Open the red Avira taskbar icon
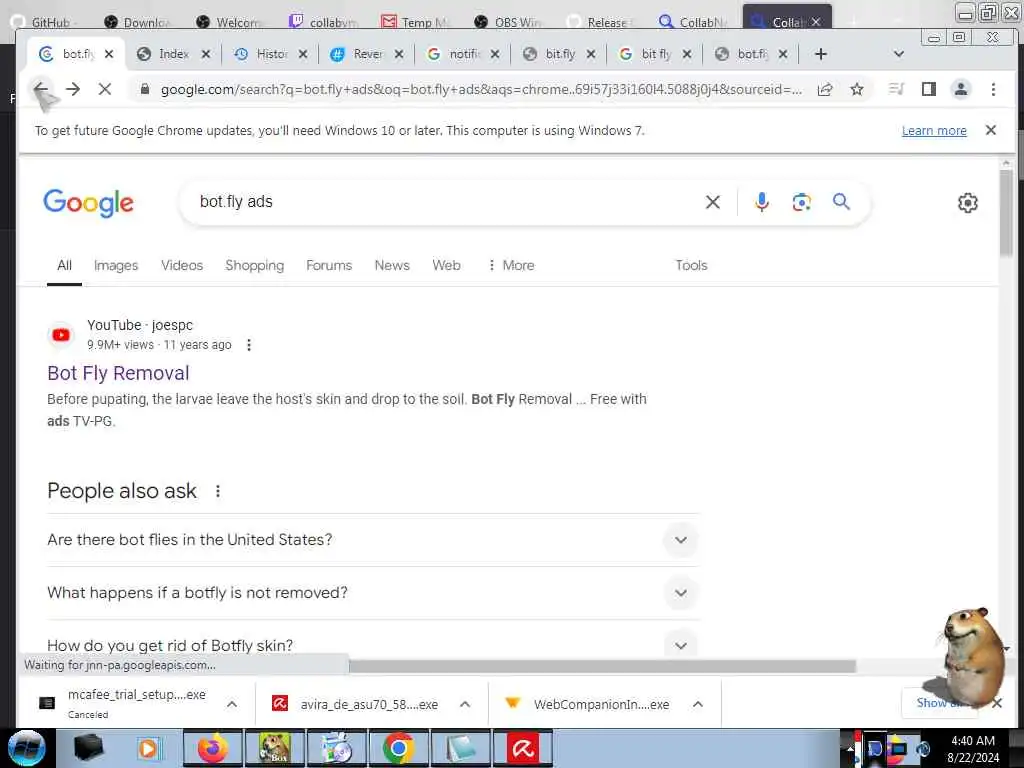Screen dimensions: 1024x768 click(x=523, y=748)
